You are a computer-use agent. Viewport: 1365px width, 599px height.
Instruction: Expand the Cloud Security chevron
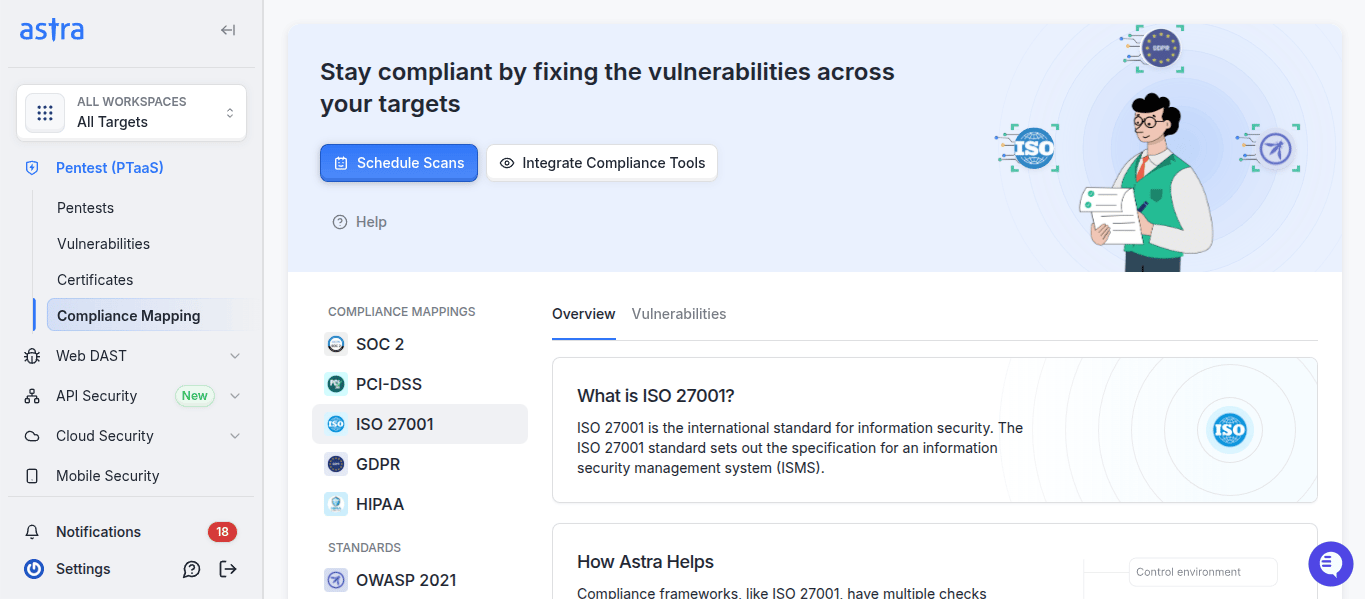point(235,436)
